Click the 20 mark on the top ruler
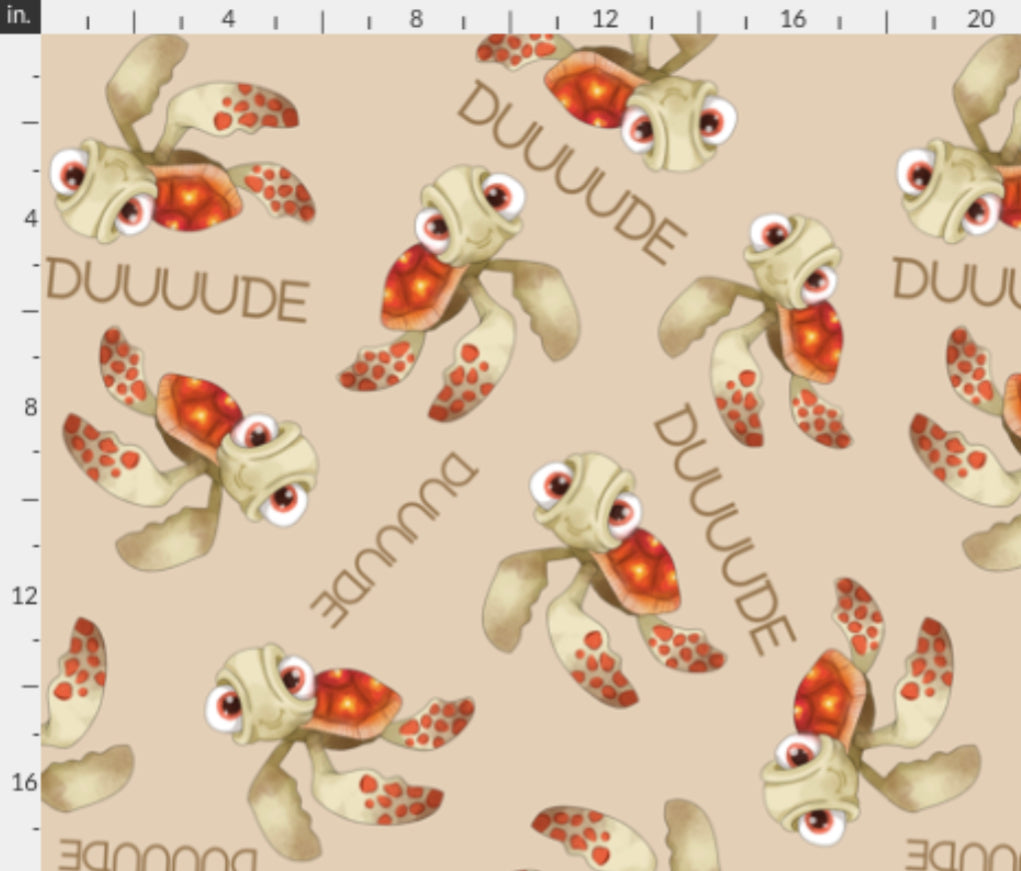 [x=980, y=18]
